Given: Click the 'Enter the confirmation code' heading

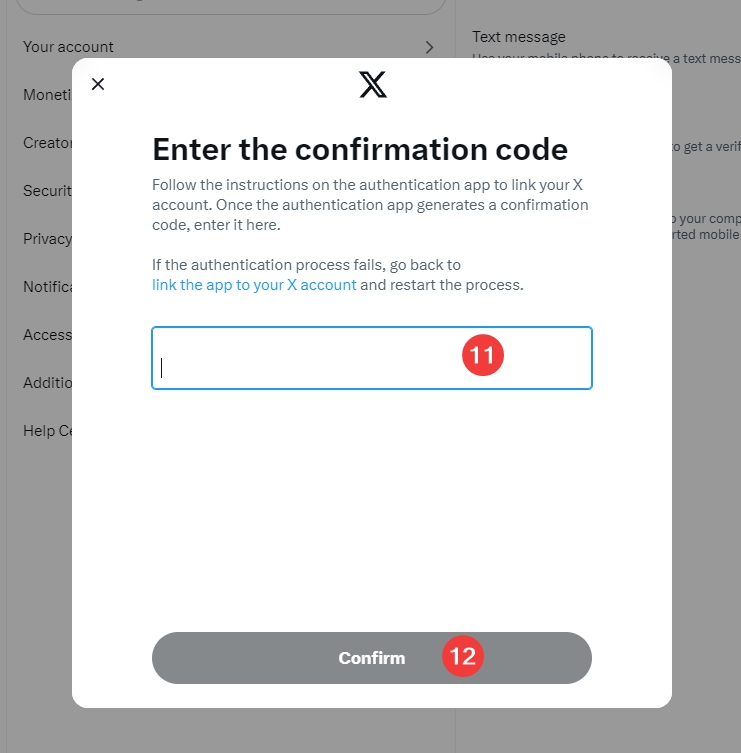Looking at the screenshot, I should (x=360, y=149).
